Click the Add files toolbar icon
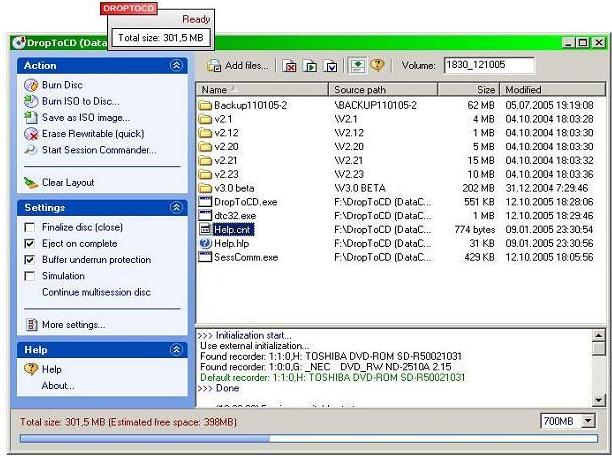The image size is (612, 456). (x=214, y=66)
